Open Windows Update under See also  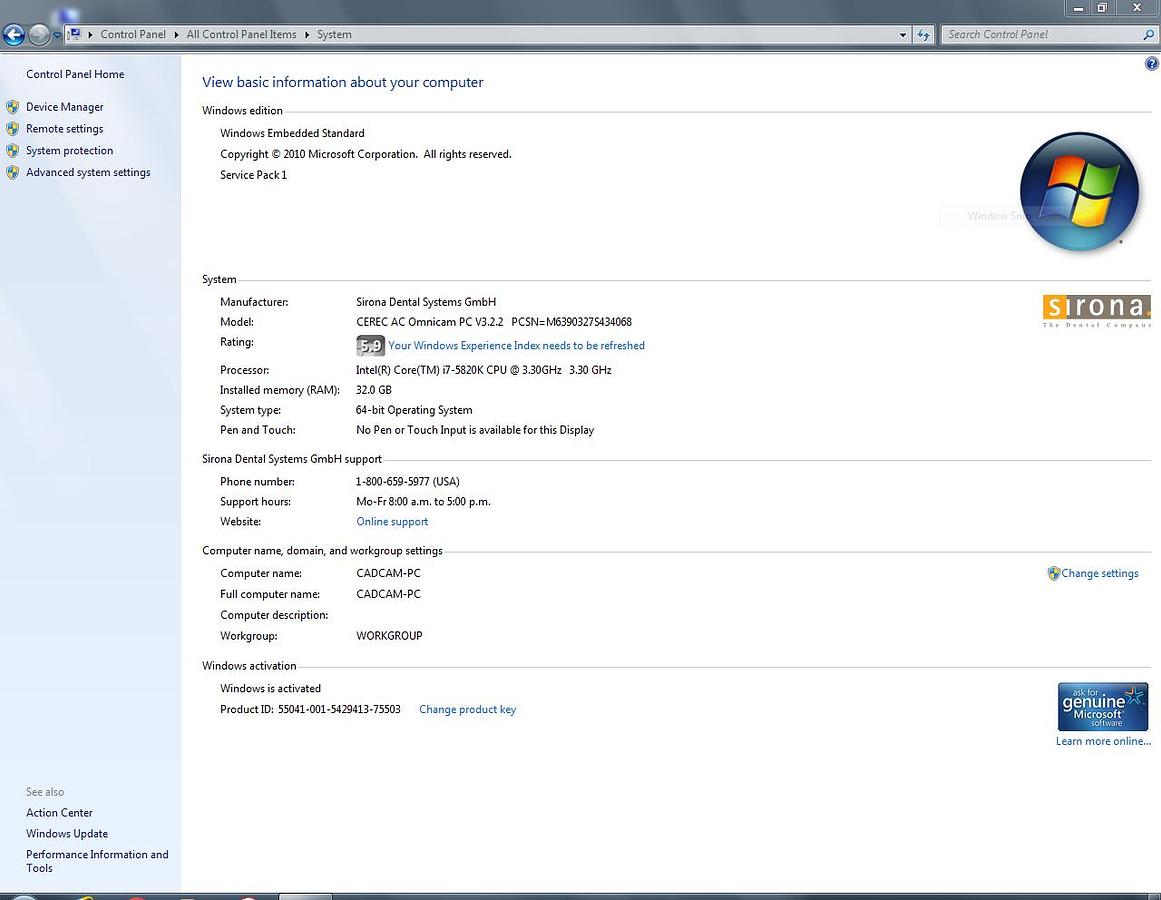click(67, 834)
